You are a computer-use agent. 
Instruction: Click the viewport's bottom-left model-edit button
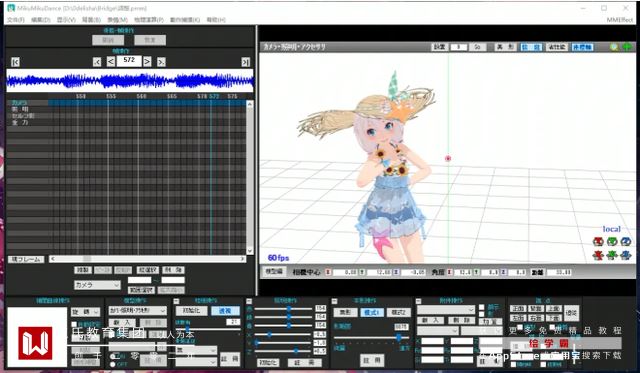[274, 272]
